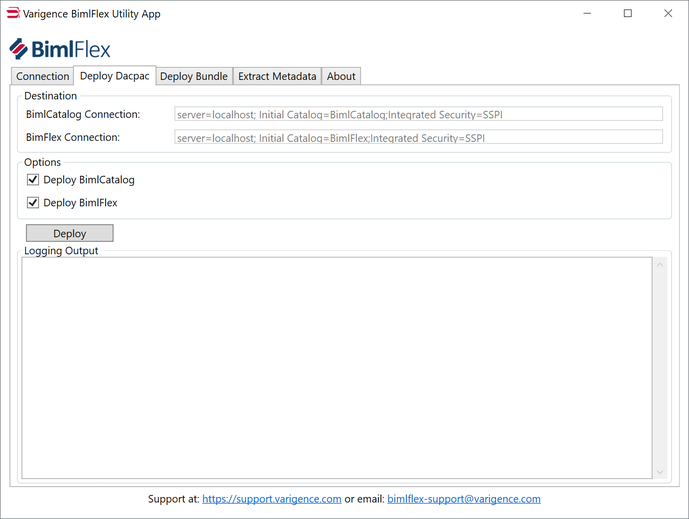This screenshot has height=519, width=689.
Task: Click the 'BimlCatalog Connection:' label
Action: point(83,114)
